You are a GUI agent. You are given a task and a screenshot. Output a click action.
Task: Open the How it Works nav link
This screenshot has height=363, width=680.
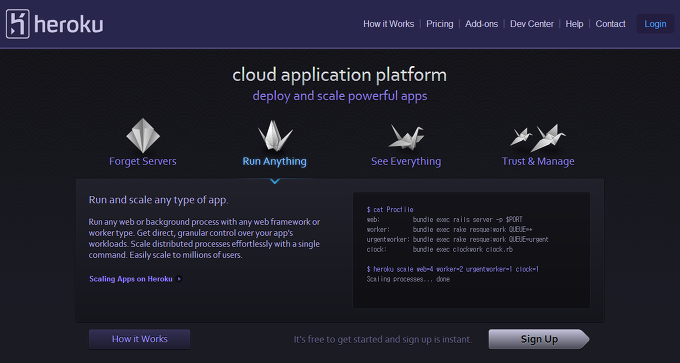click(x=389, y=24)
